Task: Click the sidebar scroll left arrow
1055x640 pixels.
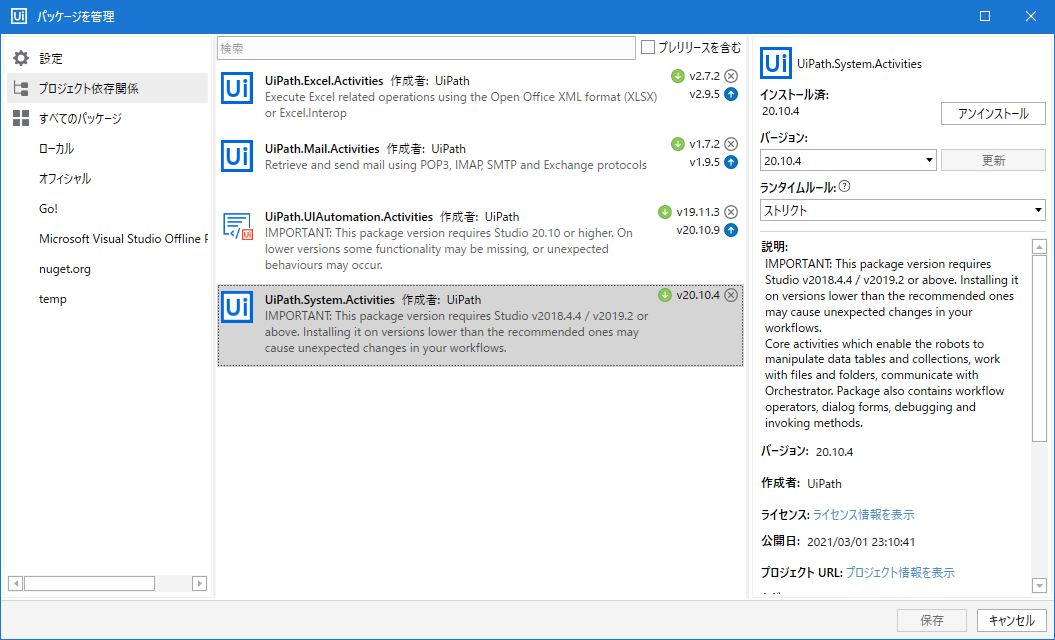Action: (x=15, y=583)
